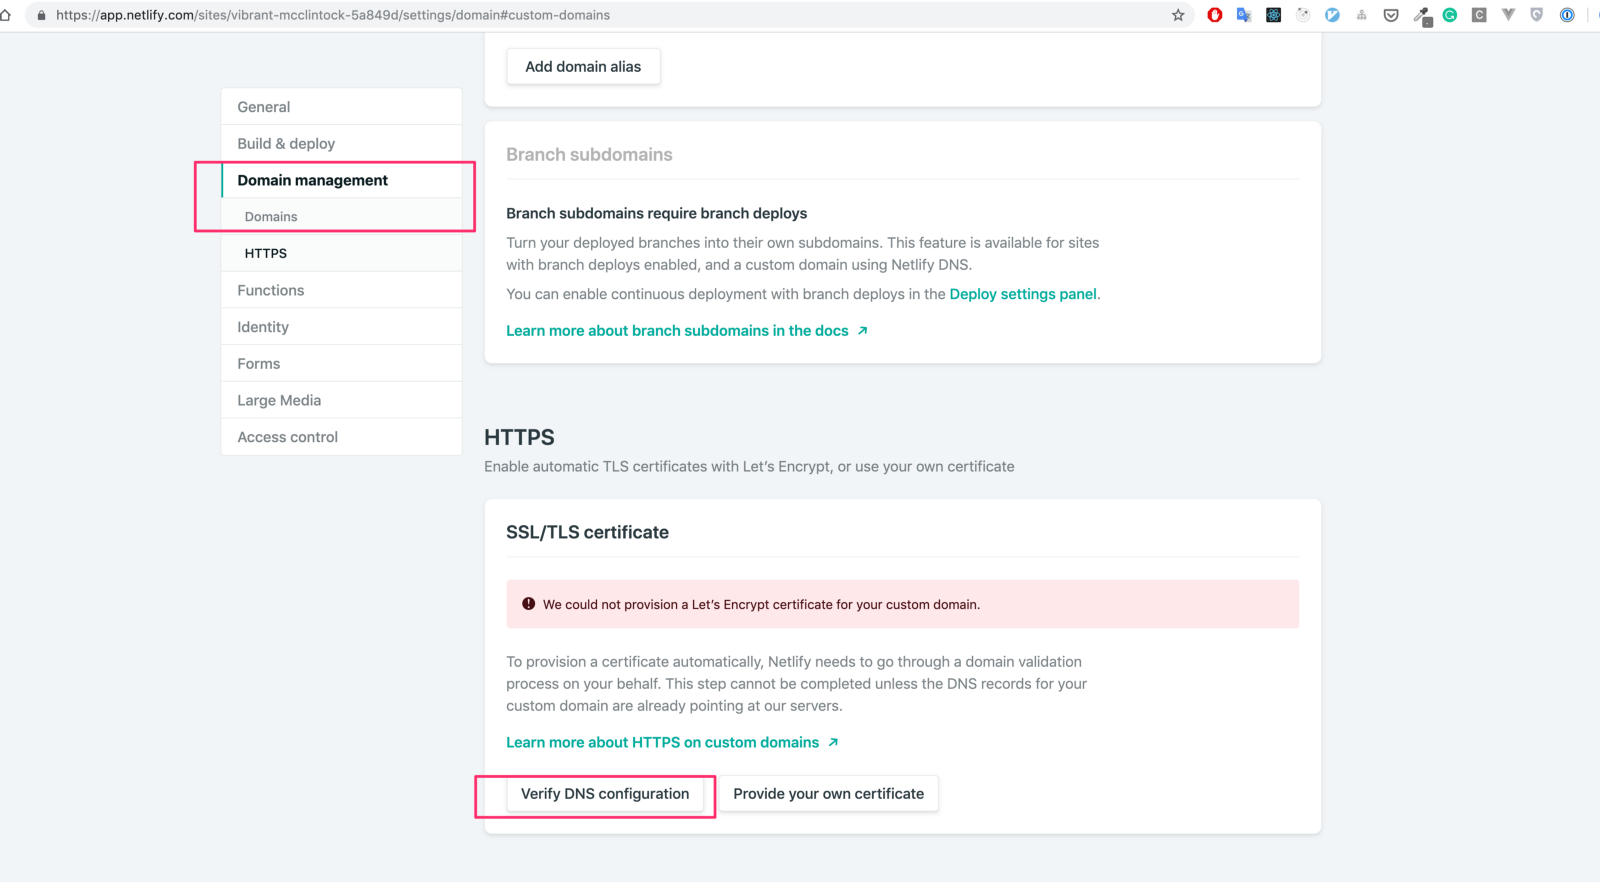The width and height of the screenshot is (1600, 882).
Task: Save the page to Pocket extension
Action: tap(1391, 15)
